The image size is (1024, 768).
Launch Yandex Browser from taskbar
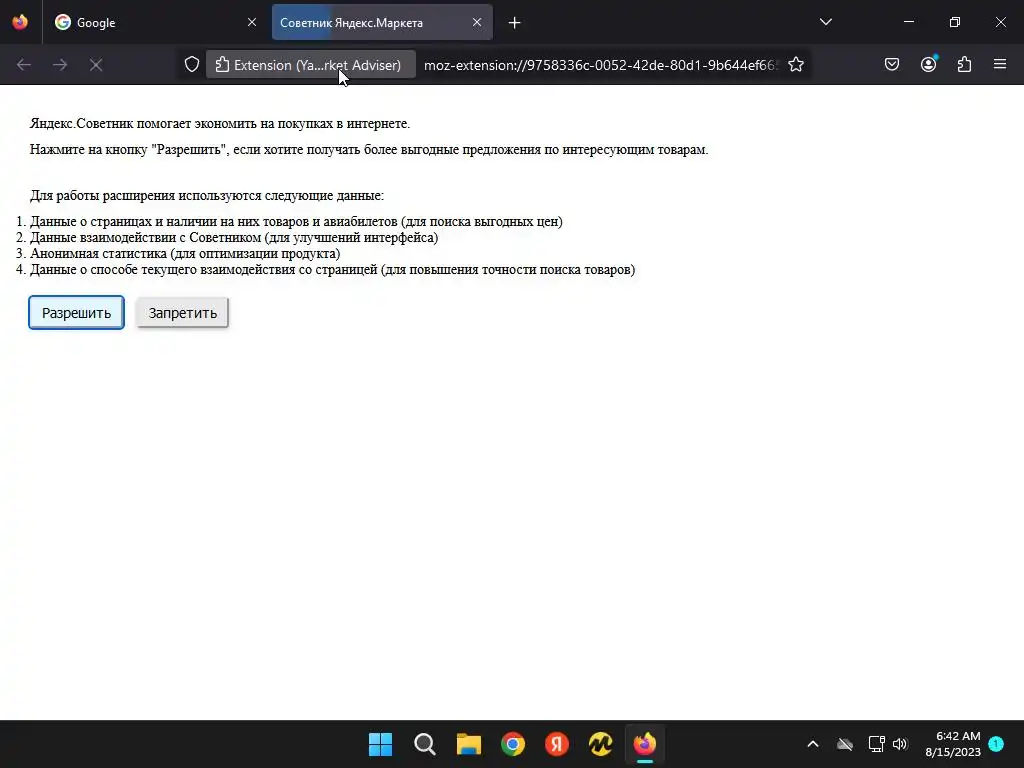pyautogui.click(x=556, y=744)
